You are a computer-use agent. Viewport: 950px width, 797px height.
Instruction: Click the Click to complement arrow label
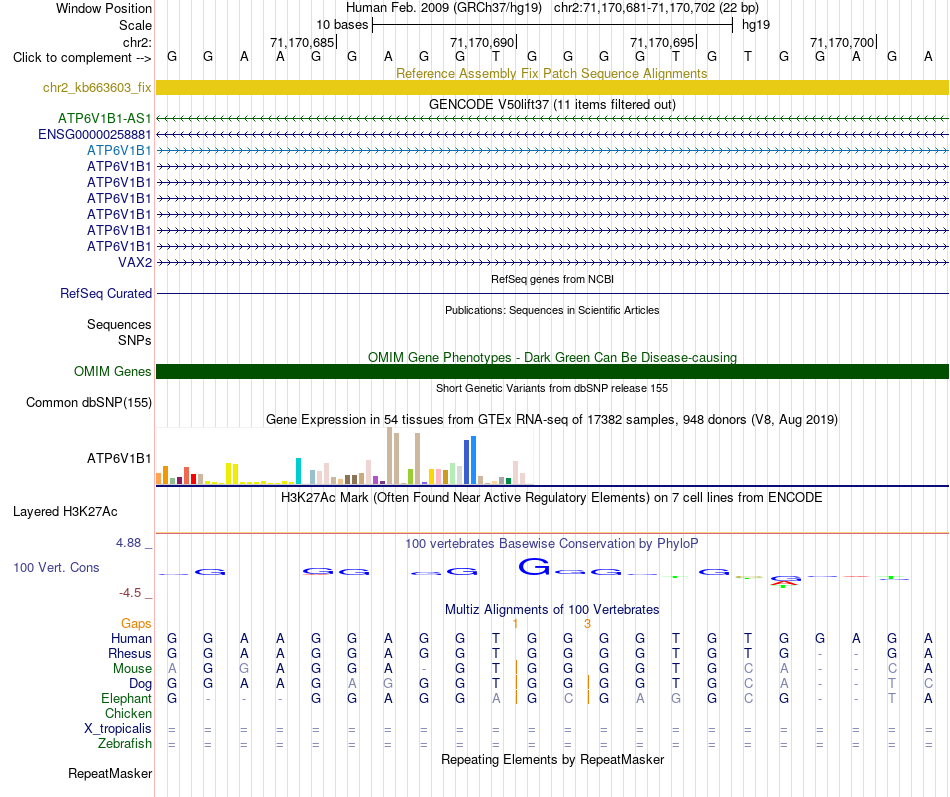click(x=82, y=58)
